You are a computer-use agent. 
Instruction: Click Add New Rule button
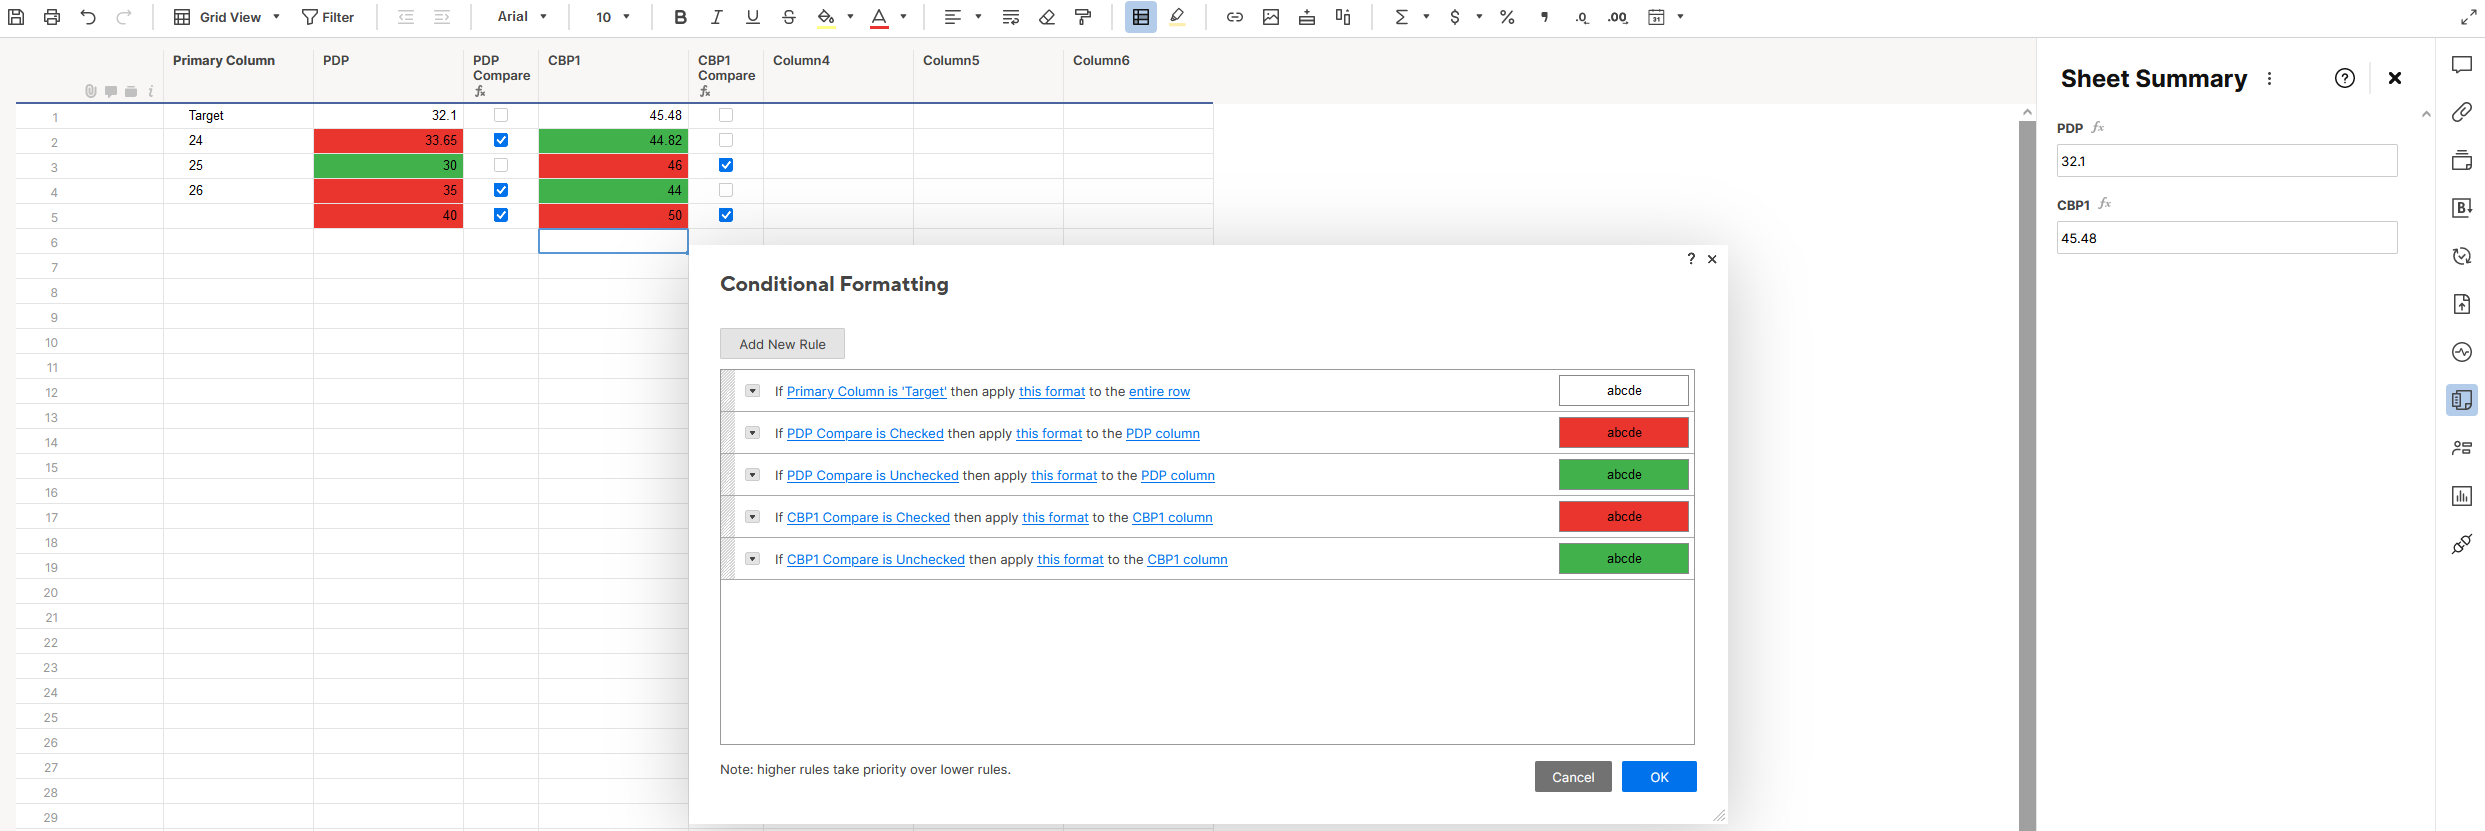pos(782,344)
